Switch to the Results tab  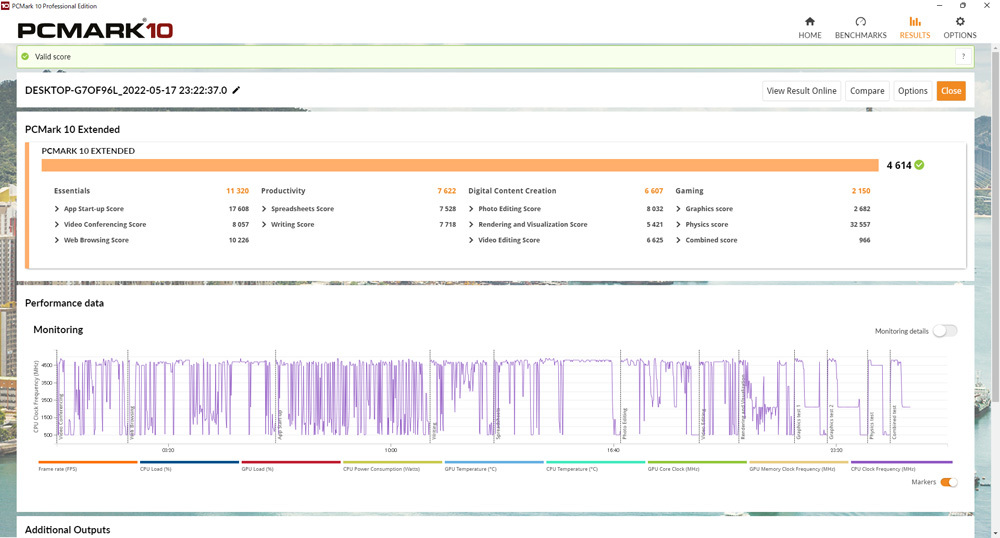915,27
